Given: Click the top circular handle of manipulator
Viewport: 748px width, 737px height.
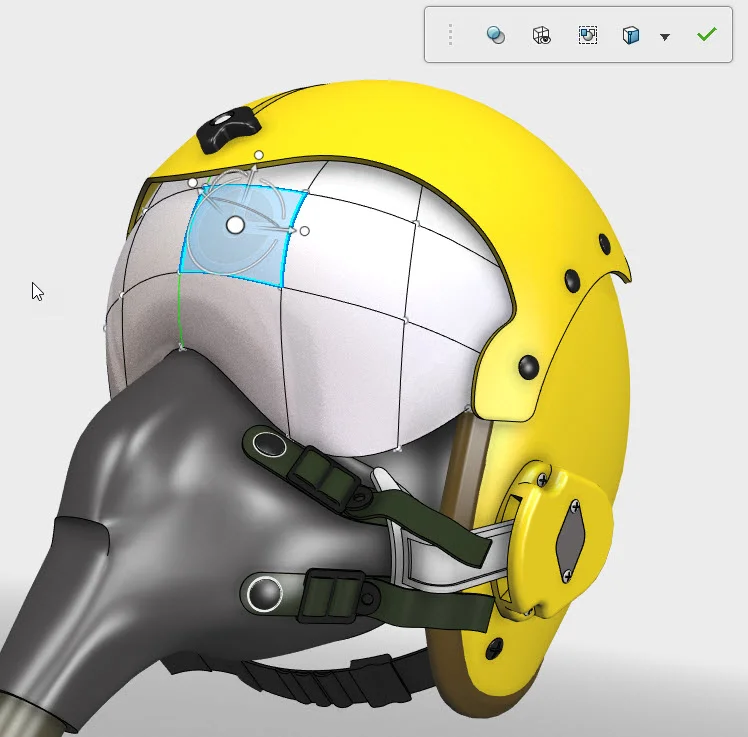Looking at the screenshot, I should pyautogui.click(x=259, y=155).
